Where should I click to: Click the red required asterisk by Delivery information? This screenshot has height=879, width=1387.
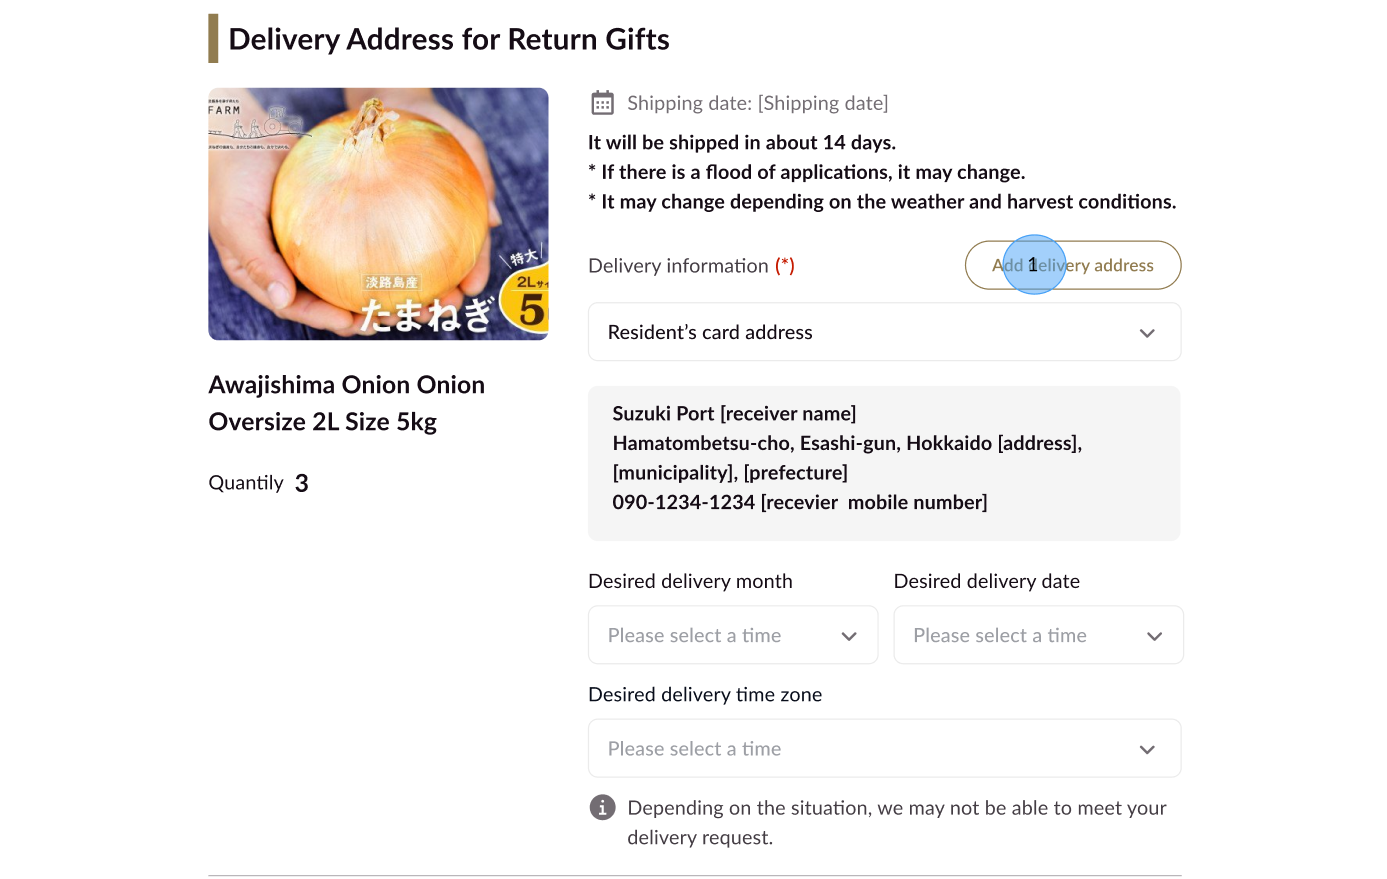point(785,265)
